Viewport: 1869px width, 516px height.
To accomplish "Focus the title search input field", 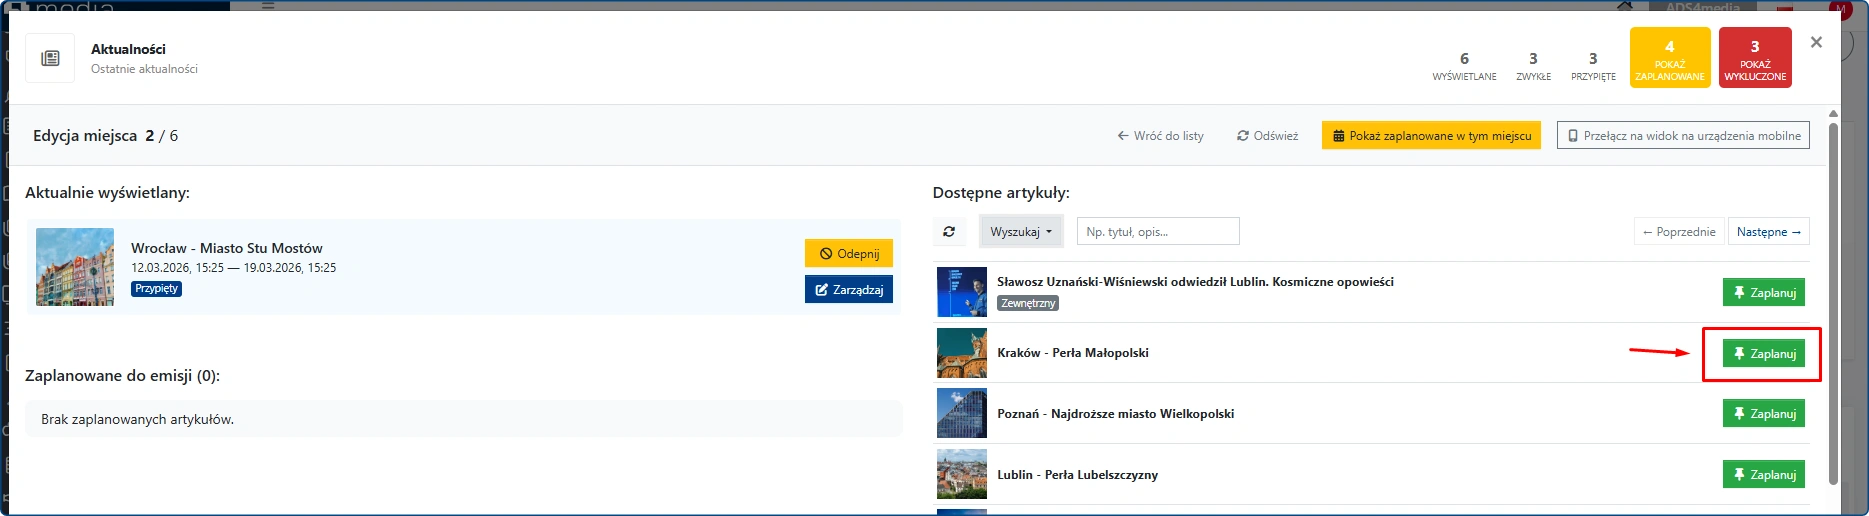I will click(1158, 232).
